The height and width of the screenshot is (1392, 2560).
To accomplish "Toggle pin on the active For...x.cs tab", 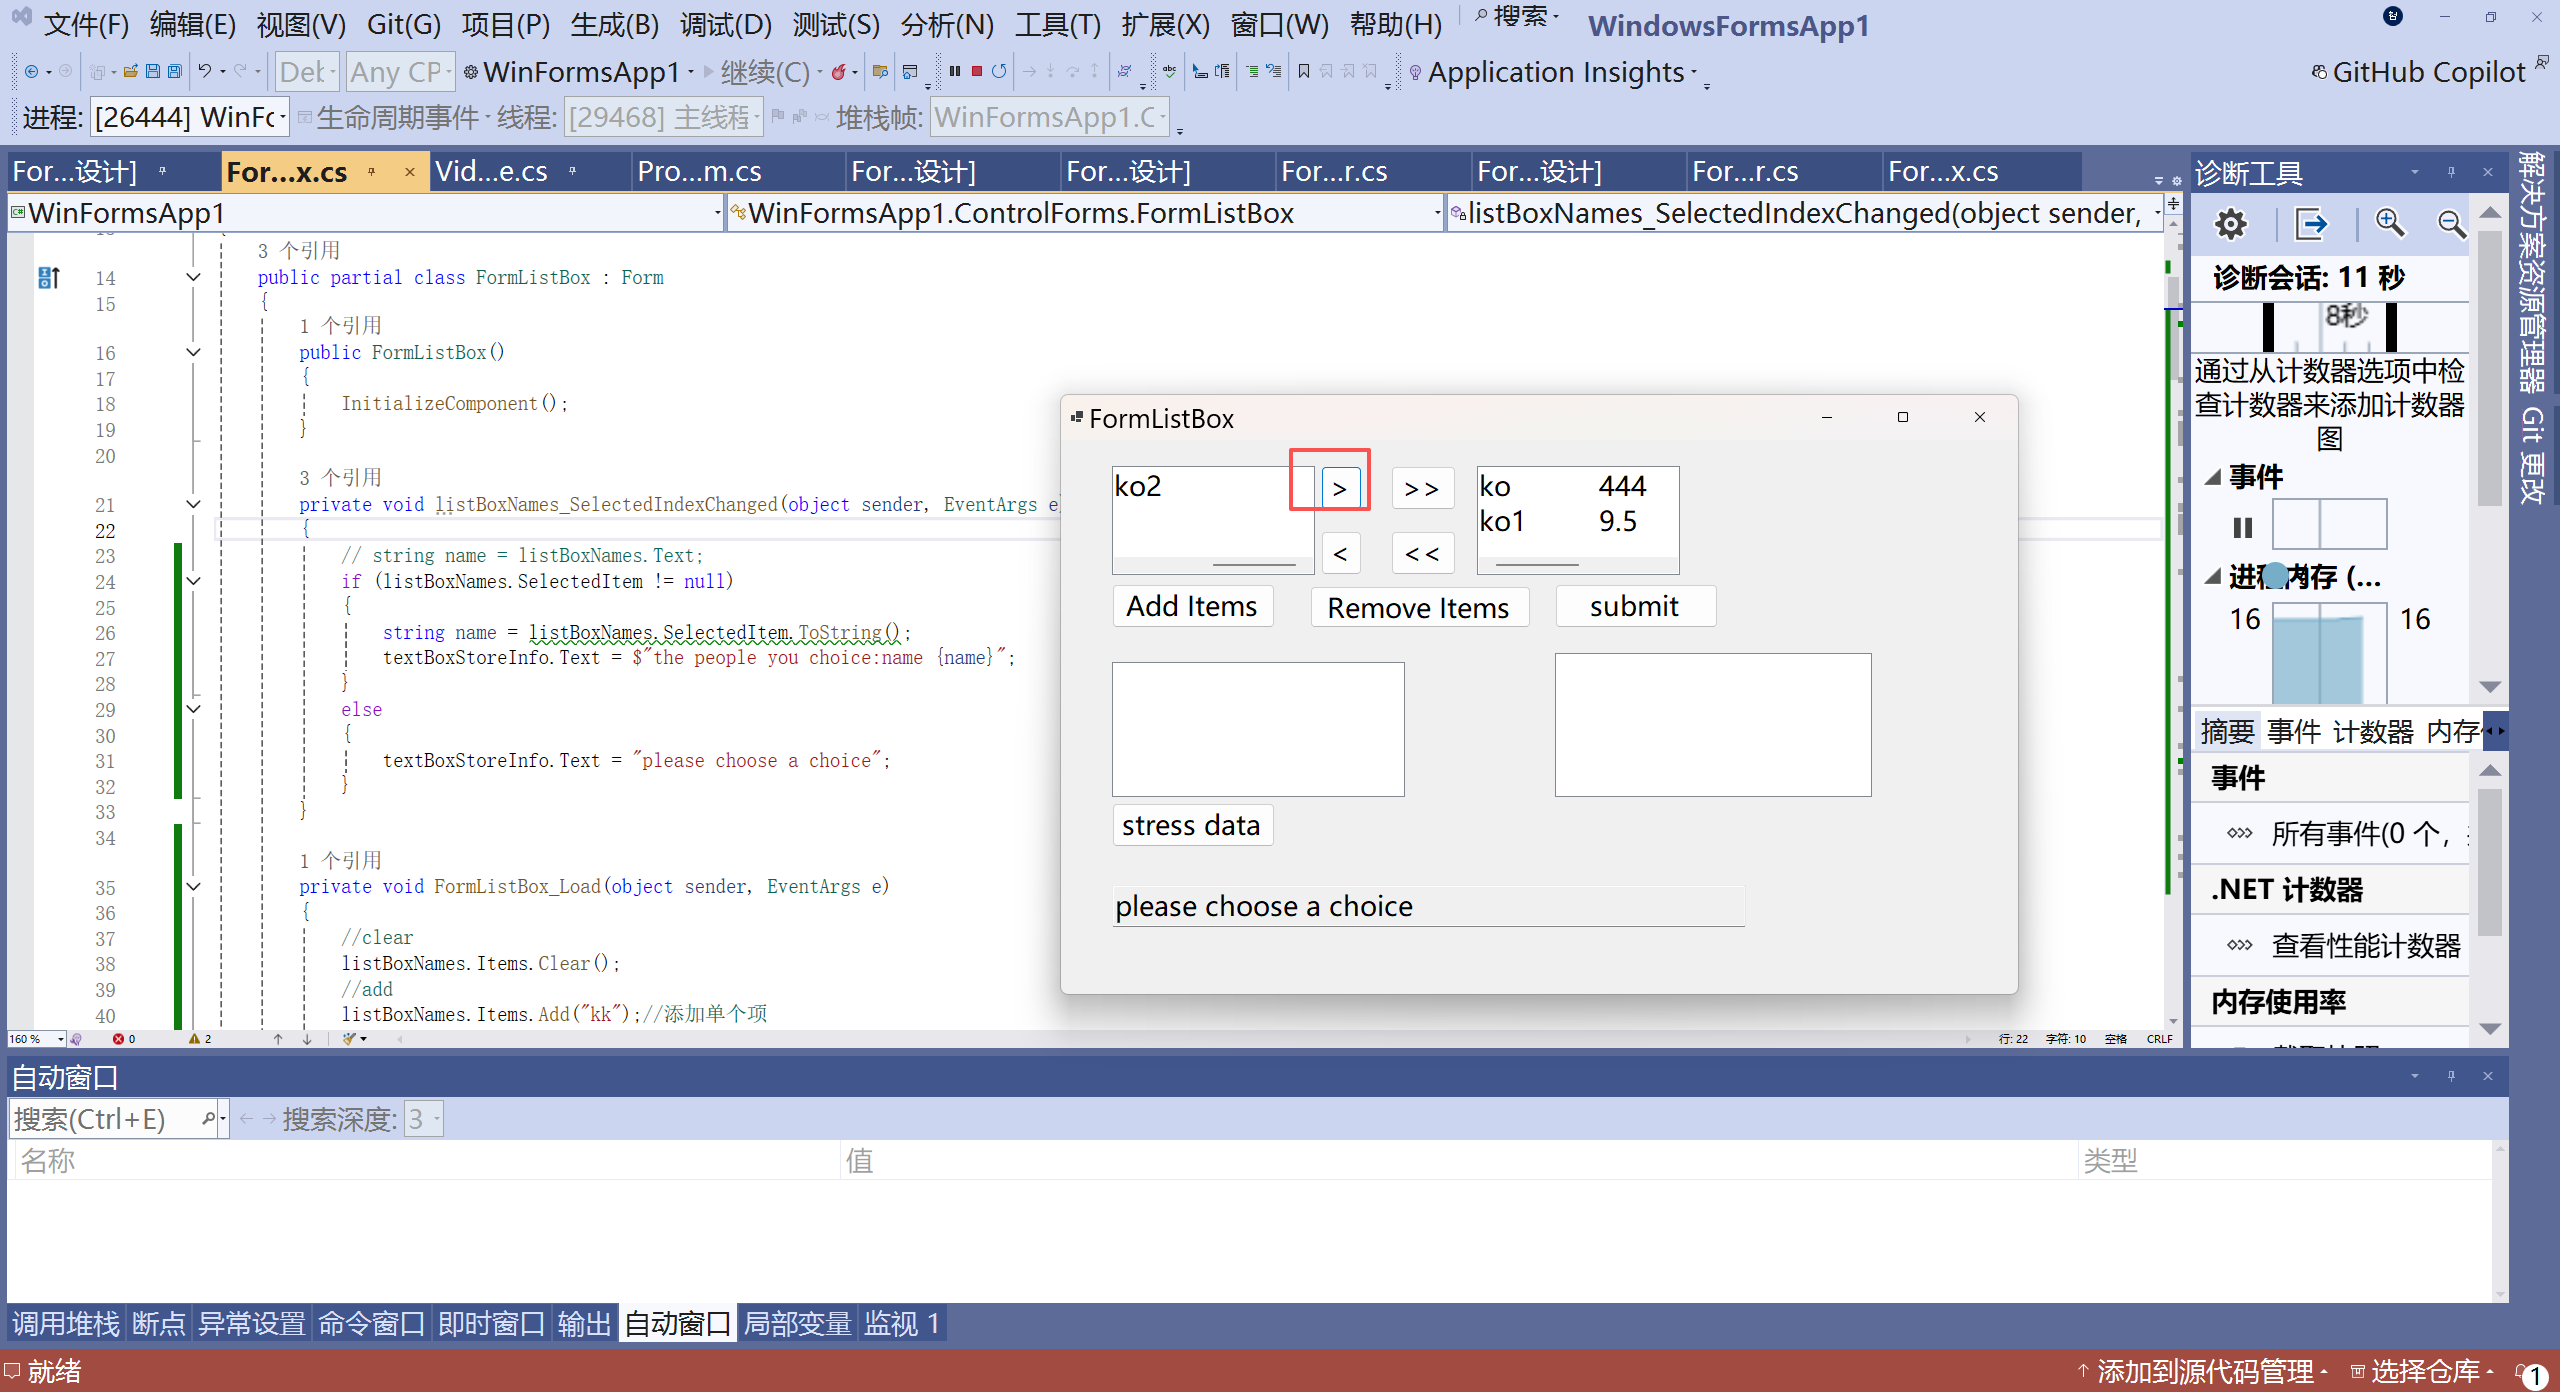I will tap(372, 172).
